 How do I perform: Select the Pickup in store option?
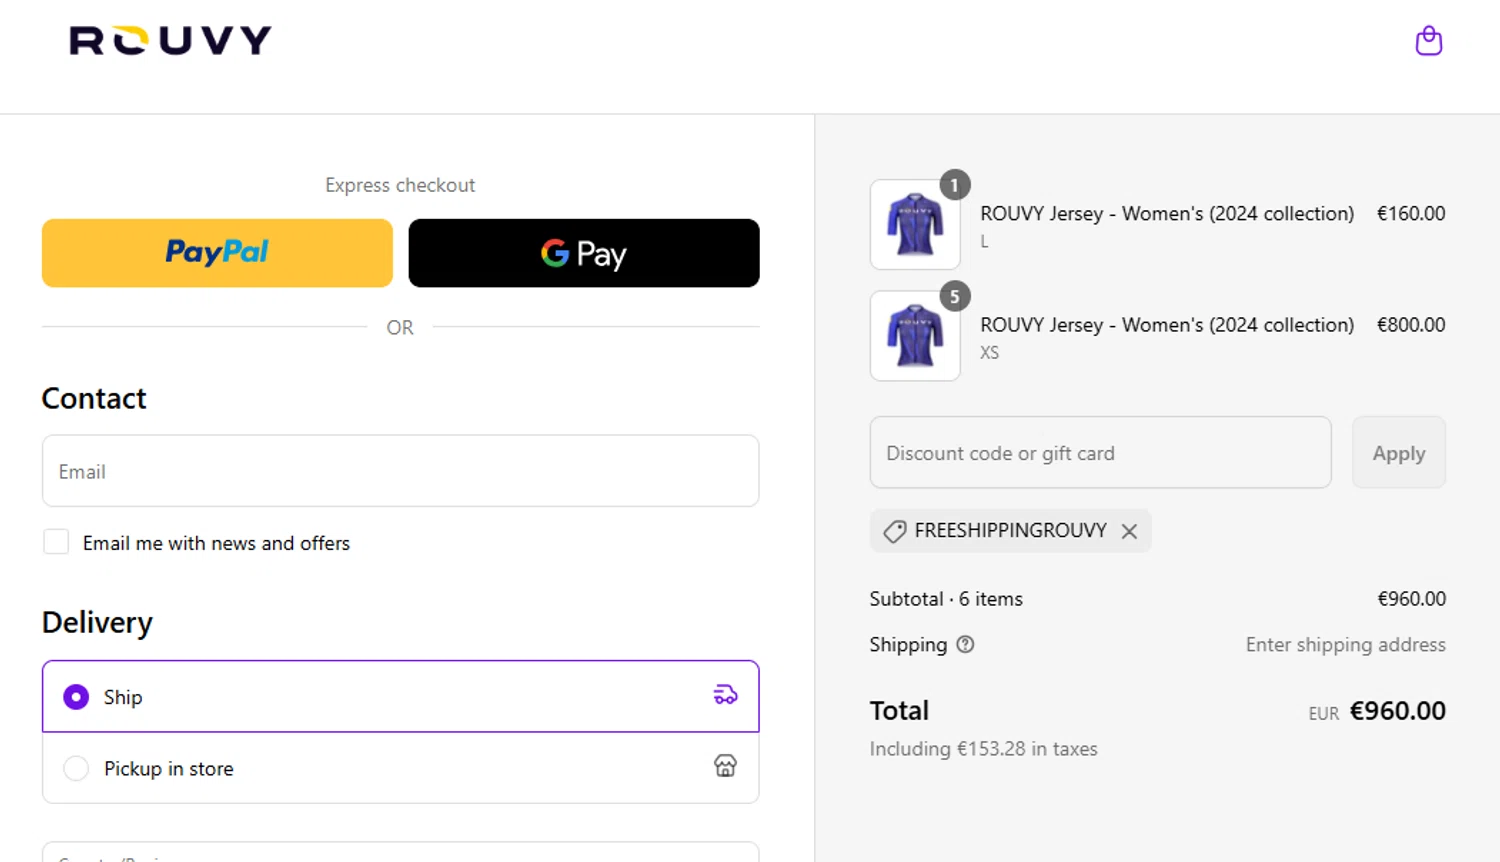click(400, 768)
